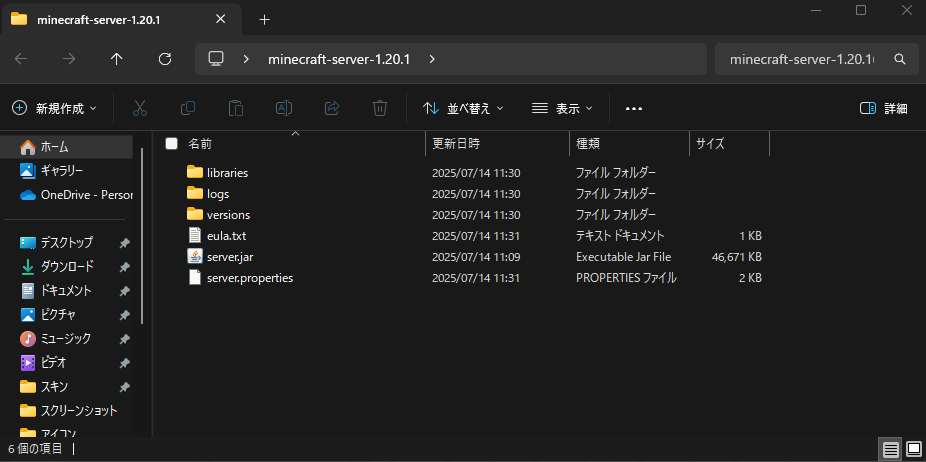Click the Copy icon in toolbar
926x462 pixels.
[188, 108]
